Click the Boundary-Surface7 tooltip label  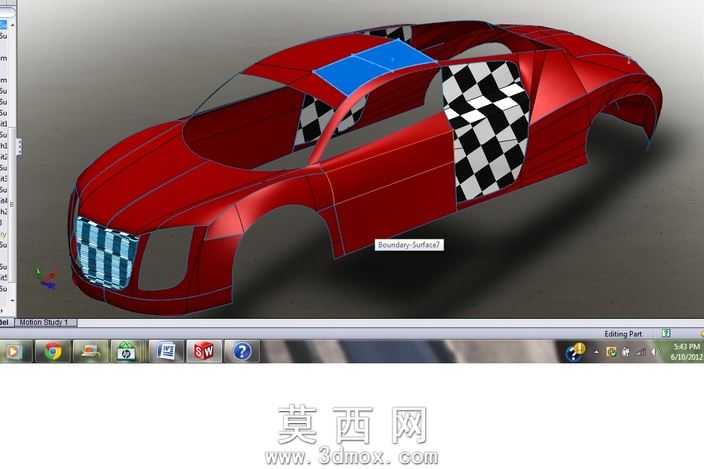tap(410, 245)
